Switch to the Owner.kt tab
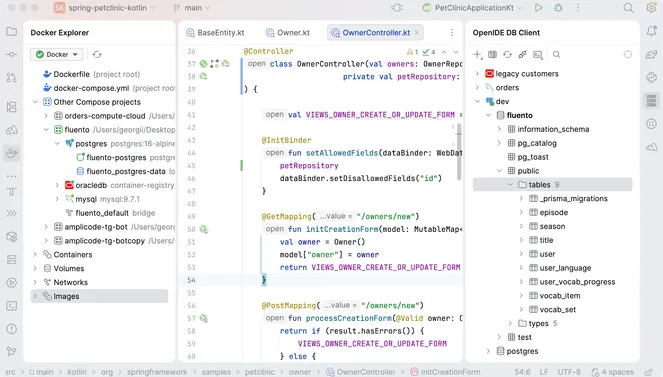The width and height of the screenshot is (663, 377). click(288, 33)
